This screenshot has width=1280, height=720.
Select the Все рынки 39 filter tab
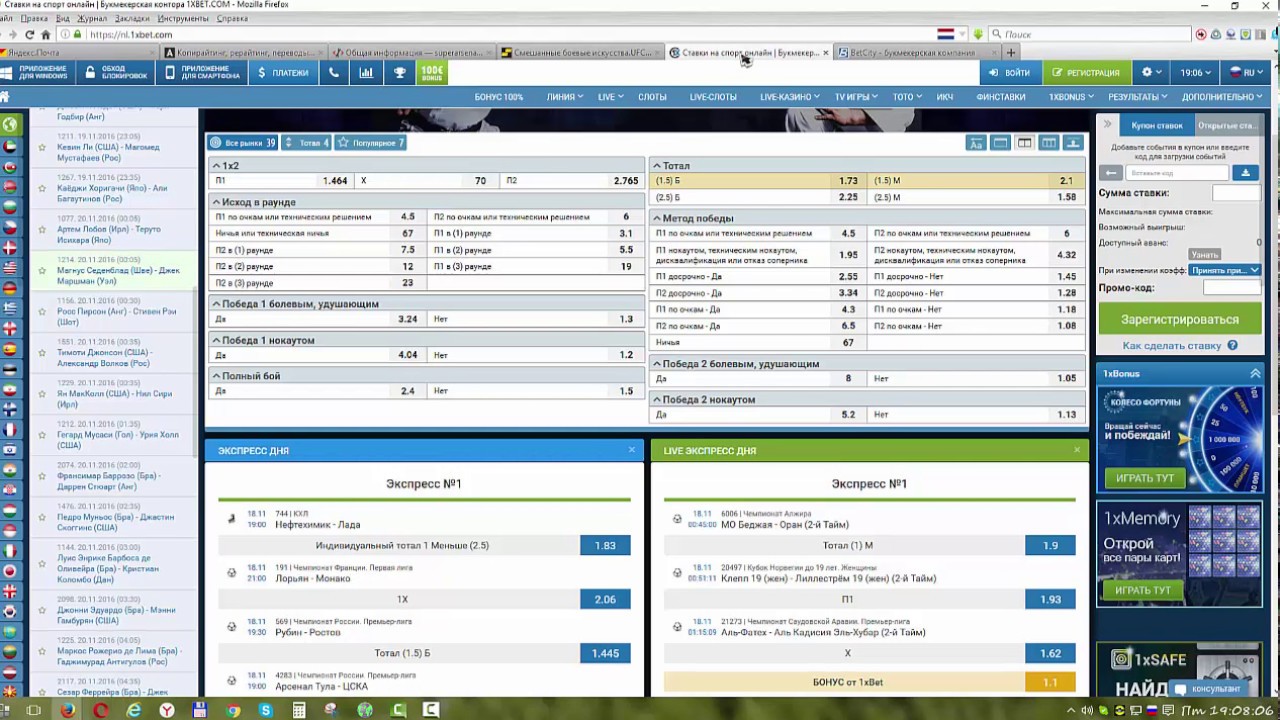coord(243,143)
